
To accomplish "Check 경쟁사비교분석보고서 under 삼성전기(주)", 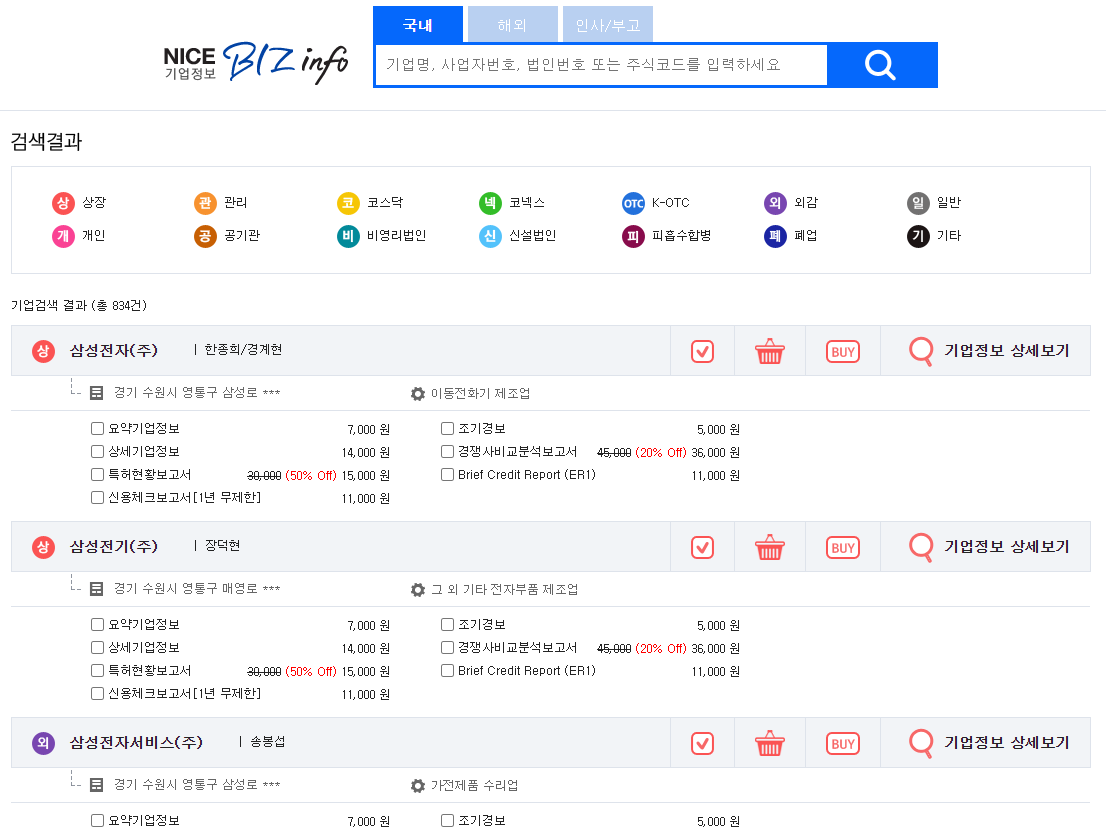I will 448,648.
